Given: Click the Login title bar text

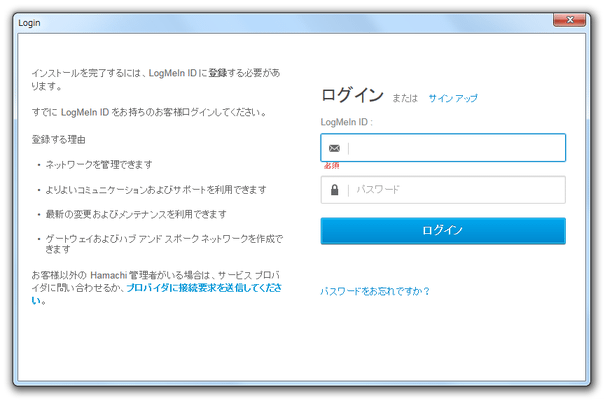Looking at the screenshot, I should pos(29,23).
